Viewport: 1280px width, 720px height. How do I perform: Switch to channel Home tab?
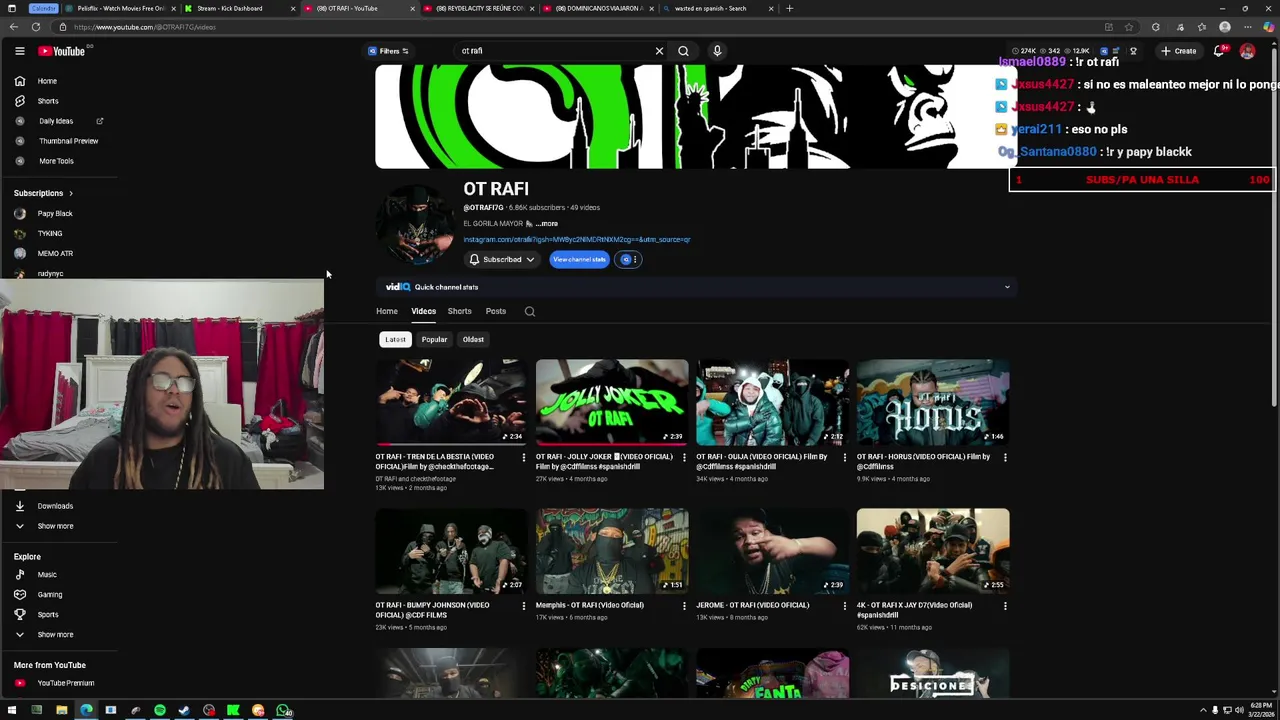click(386, 311)
